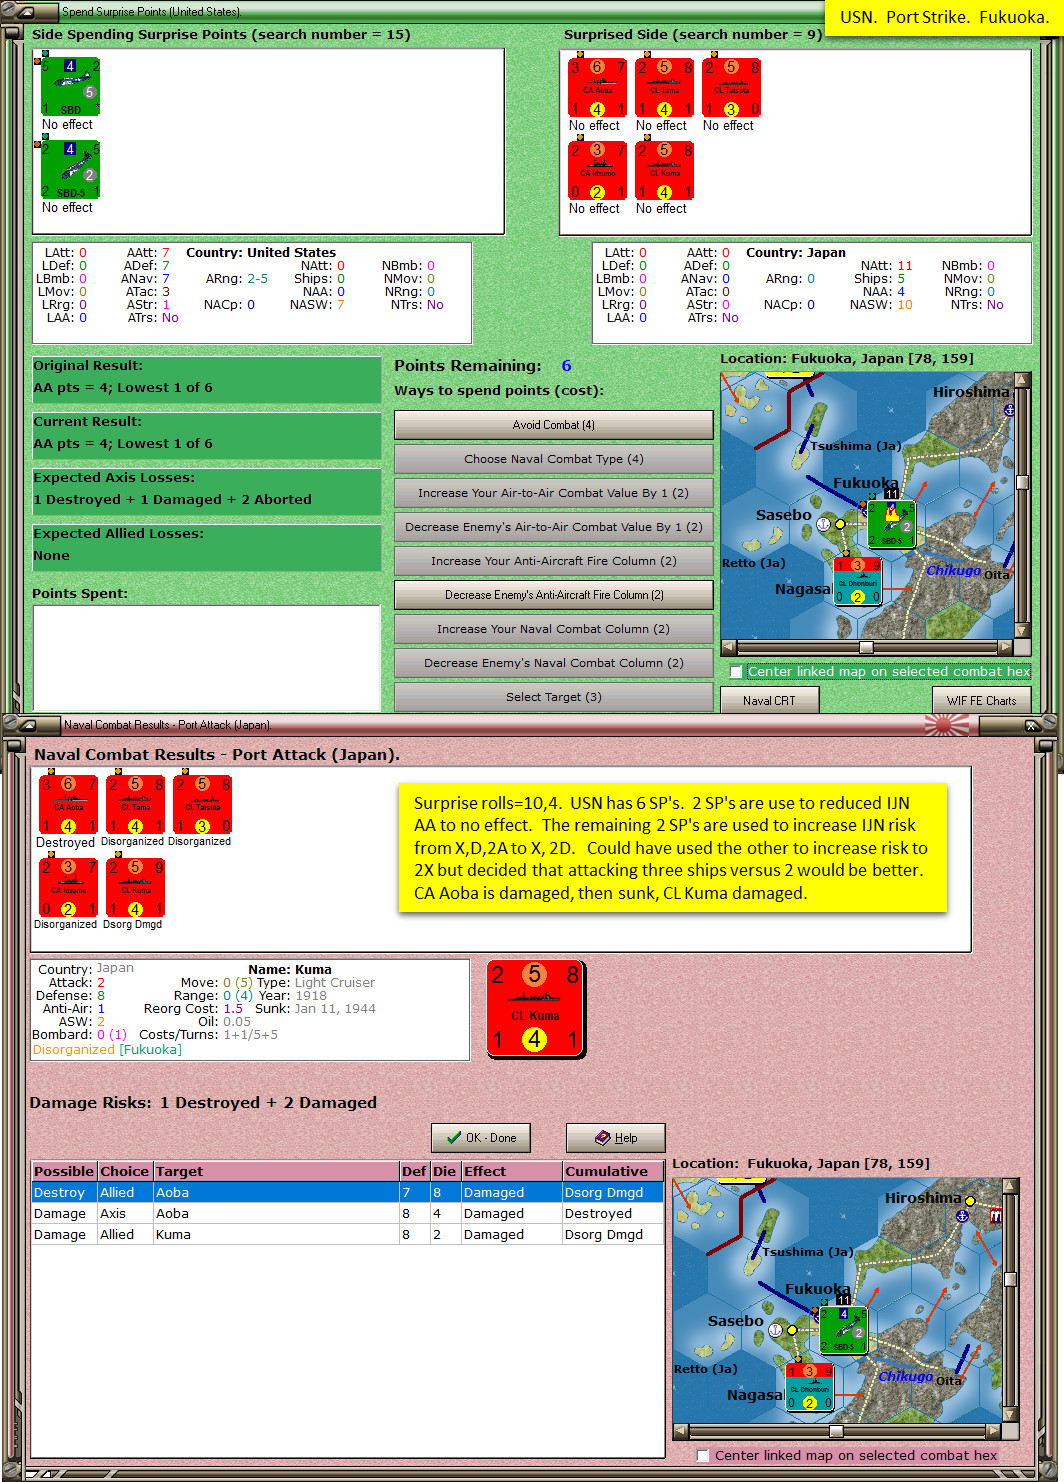The width and height of the screenshot is (1064, 1482).
Task: Click the CA Aoba counter under Surprised Side
Action: tap(597, 88)
